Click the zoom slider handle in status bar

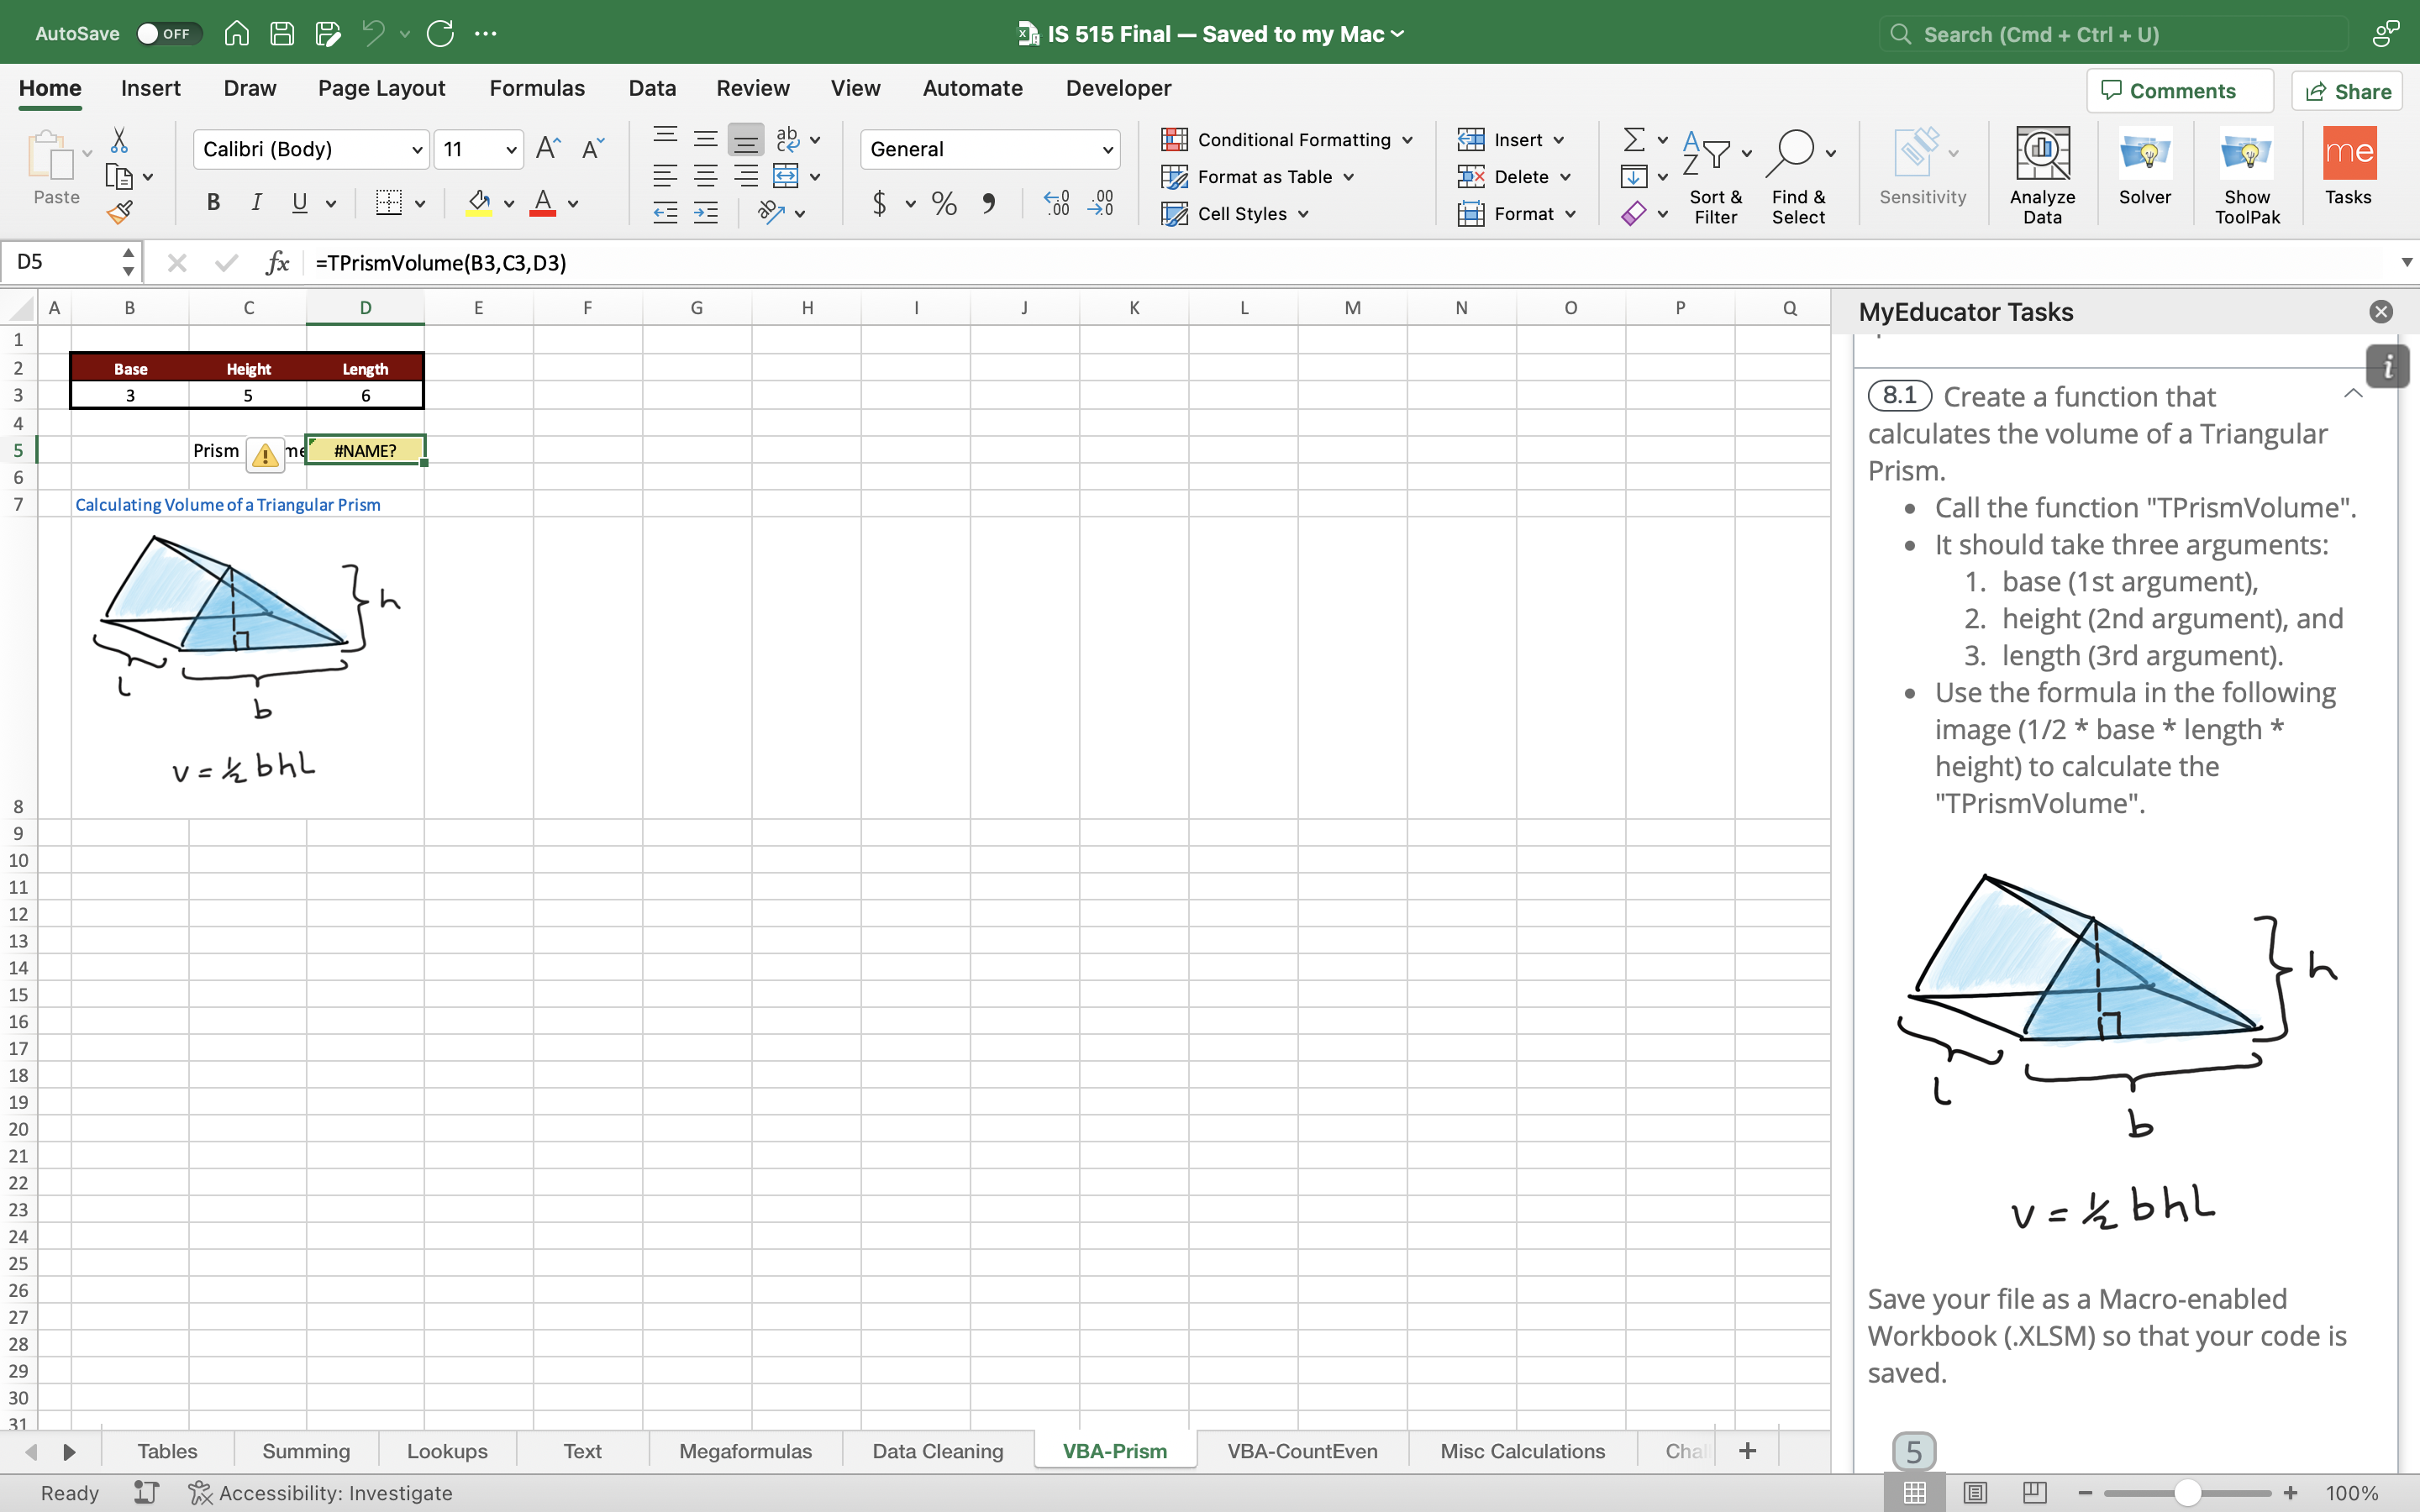[2187, 1492]
